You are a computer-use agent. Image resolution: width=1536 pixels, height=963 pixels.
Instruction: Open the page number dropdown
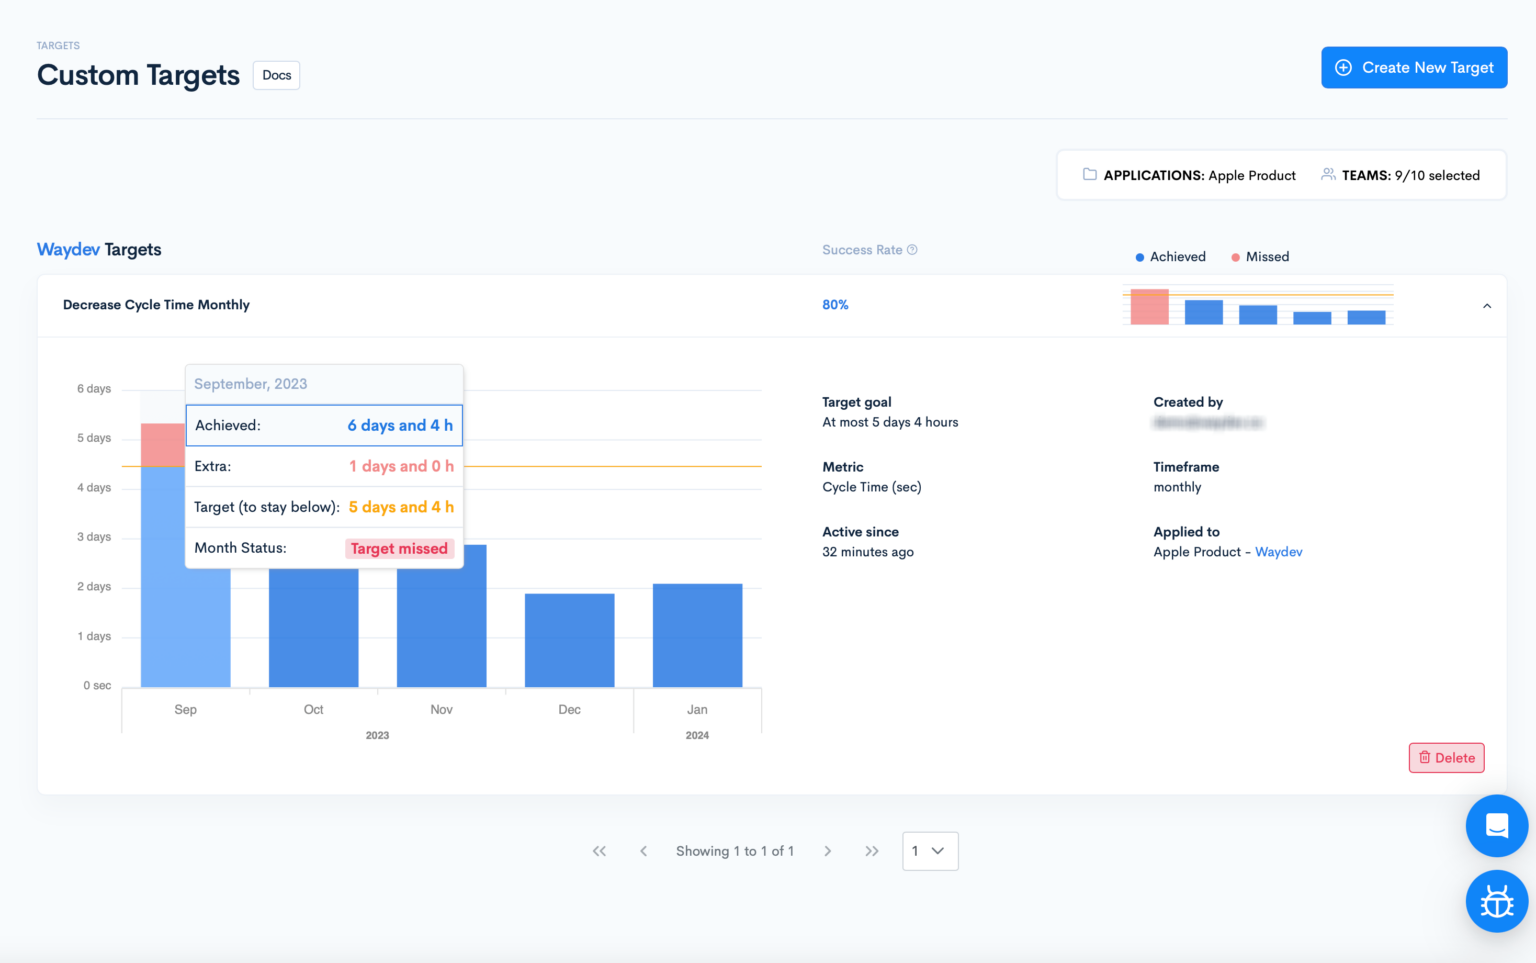pyautogui.click(x=929, y=851)
